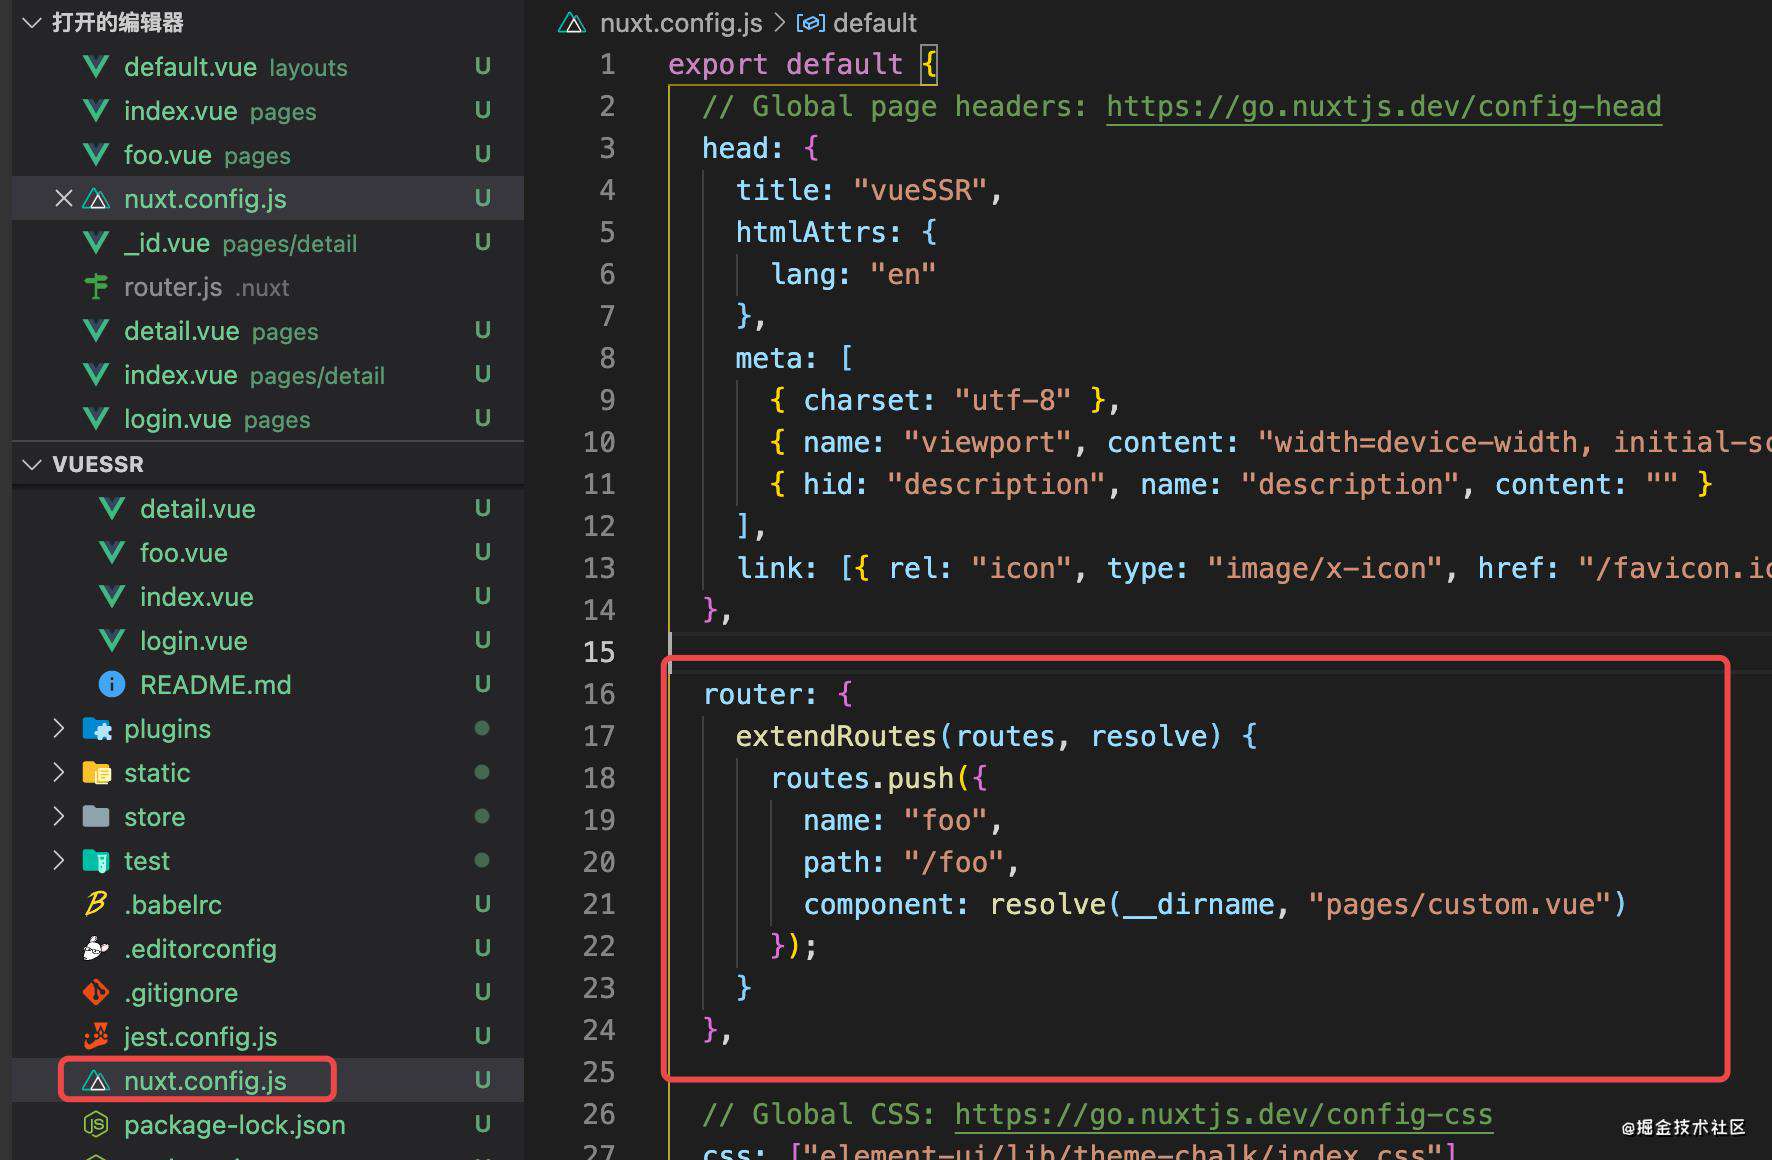Viewport: 1772px width, 1160px height.
Task: Click line number 21 in the gutter
Action: pyautogui.click(x=599, y=904)
